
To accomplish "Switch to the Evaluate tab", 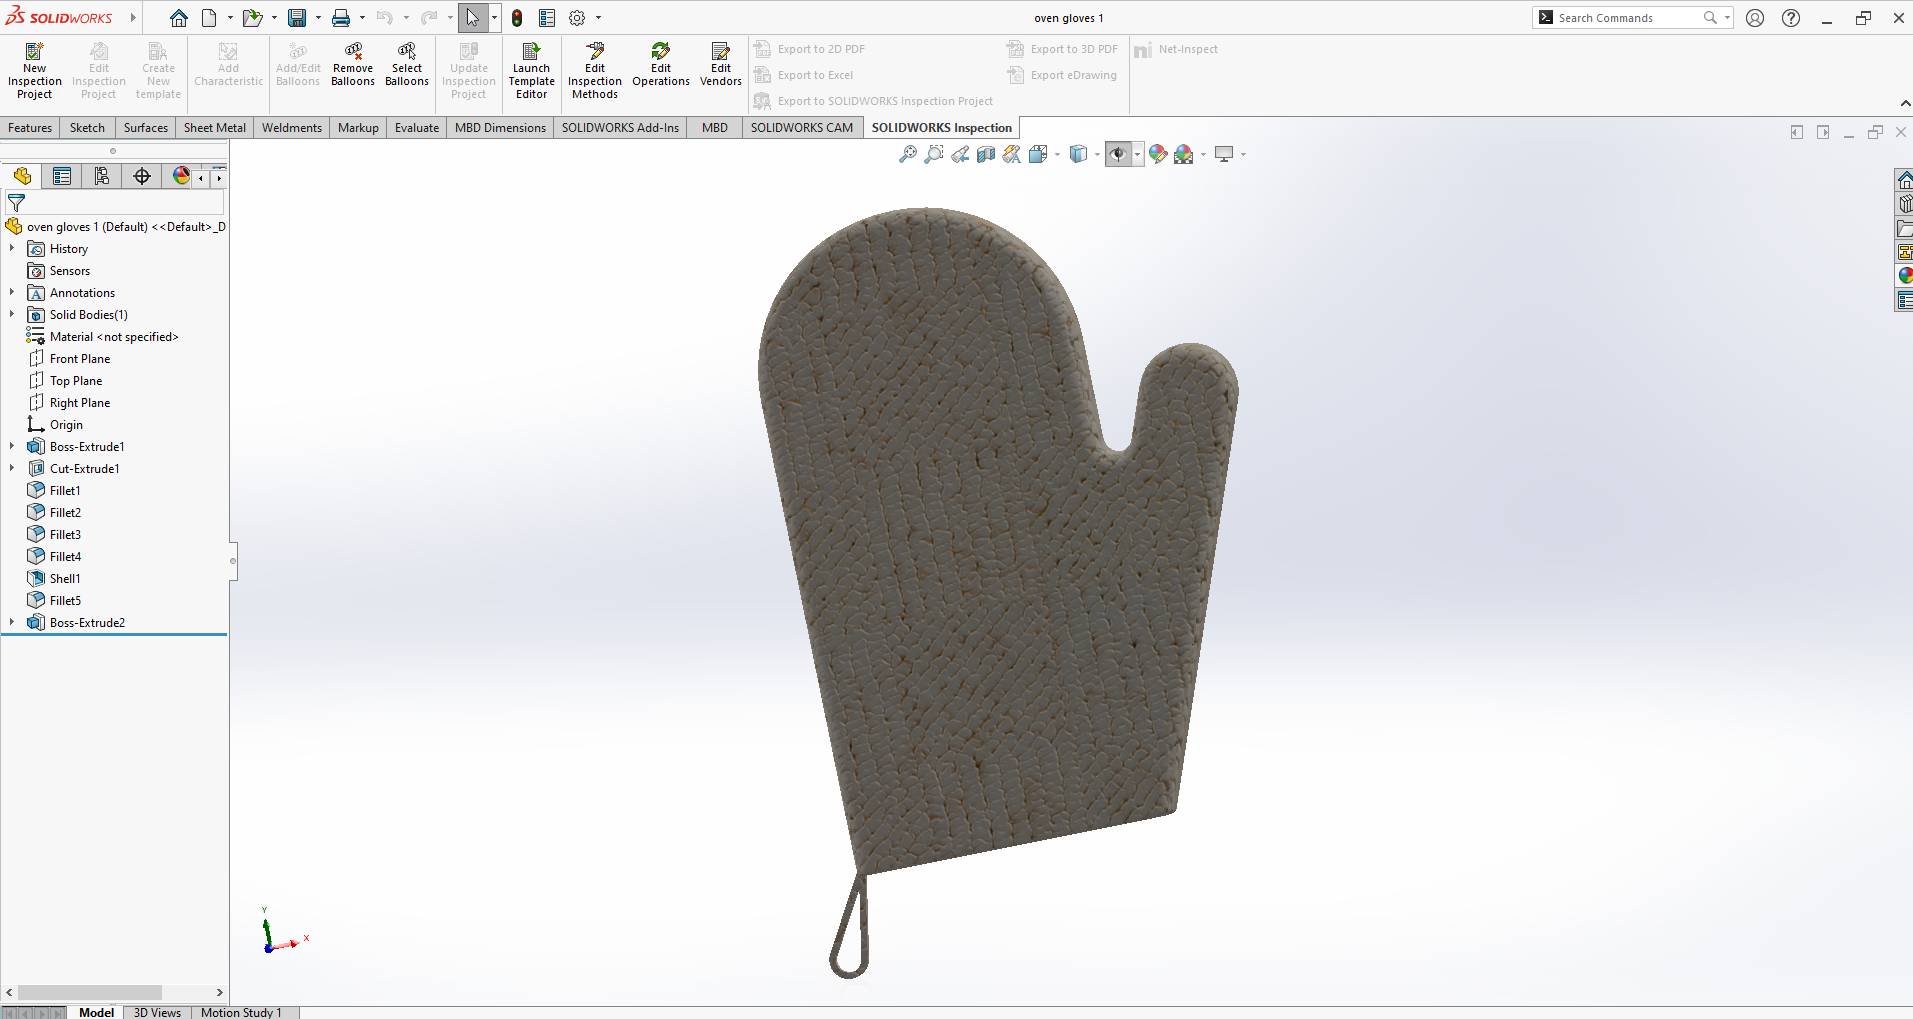I will point(417,128).
